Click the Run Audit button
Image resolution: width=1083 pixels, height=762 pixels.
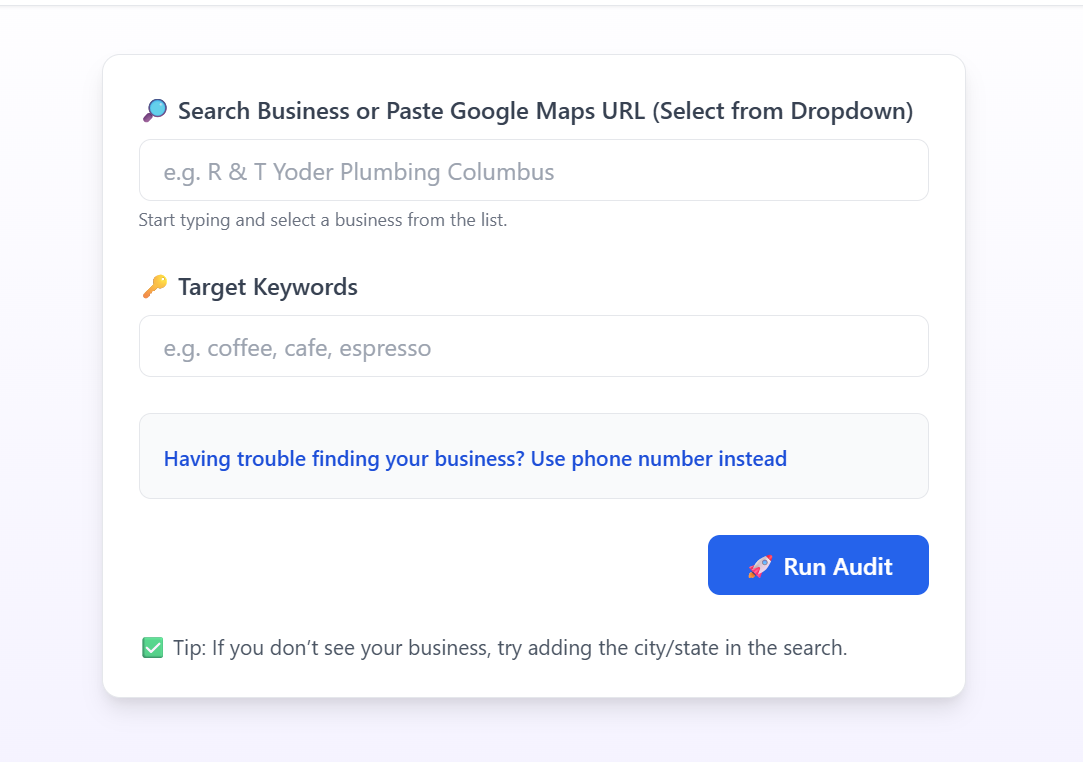[818, 565]
